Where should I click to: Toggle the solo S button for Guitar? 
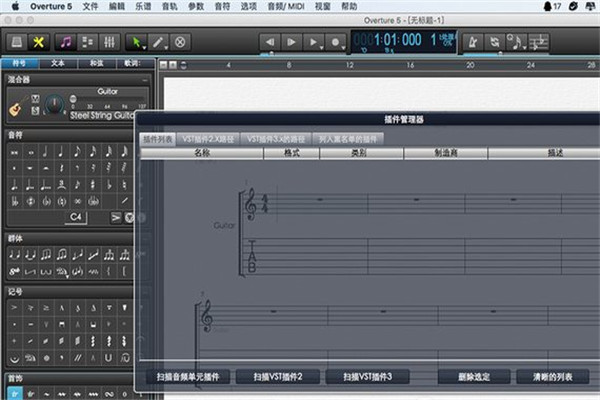35,111
